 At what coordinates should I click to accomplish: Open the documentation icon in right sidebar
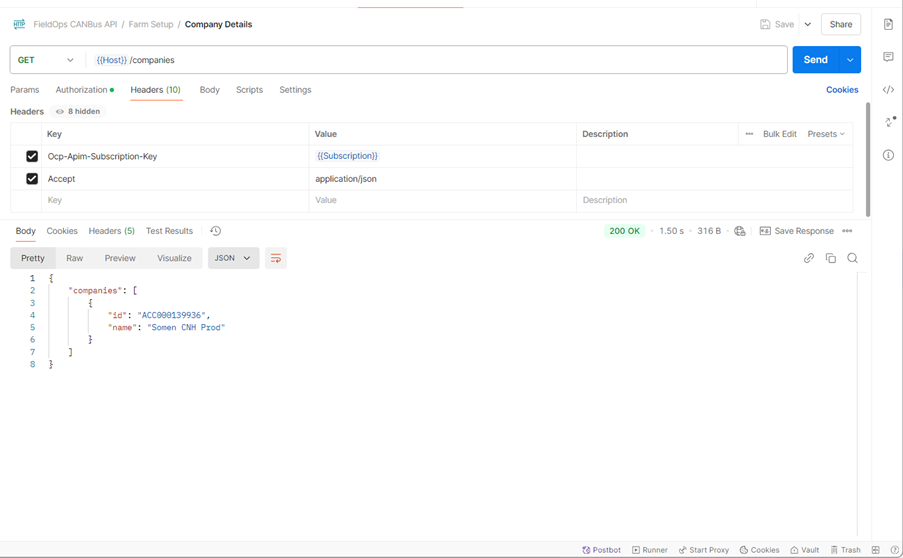point(888,24)
